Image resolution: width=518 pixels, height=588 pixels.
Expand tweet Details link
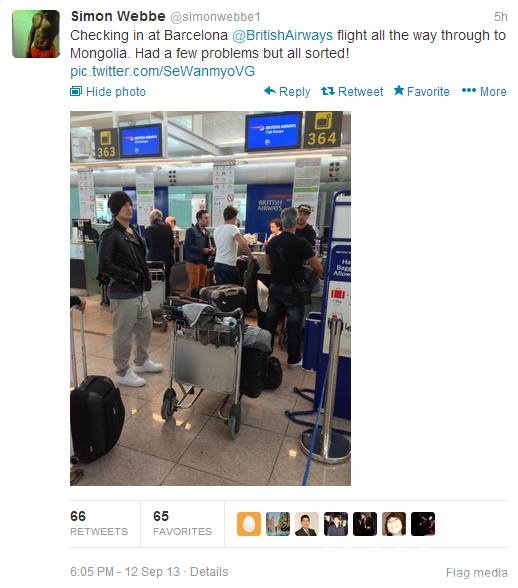click(x=209, y=572)
